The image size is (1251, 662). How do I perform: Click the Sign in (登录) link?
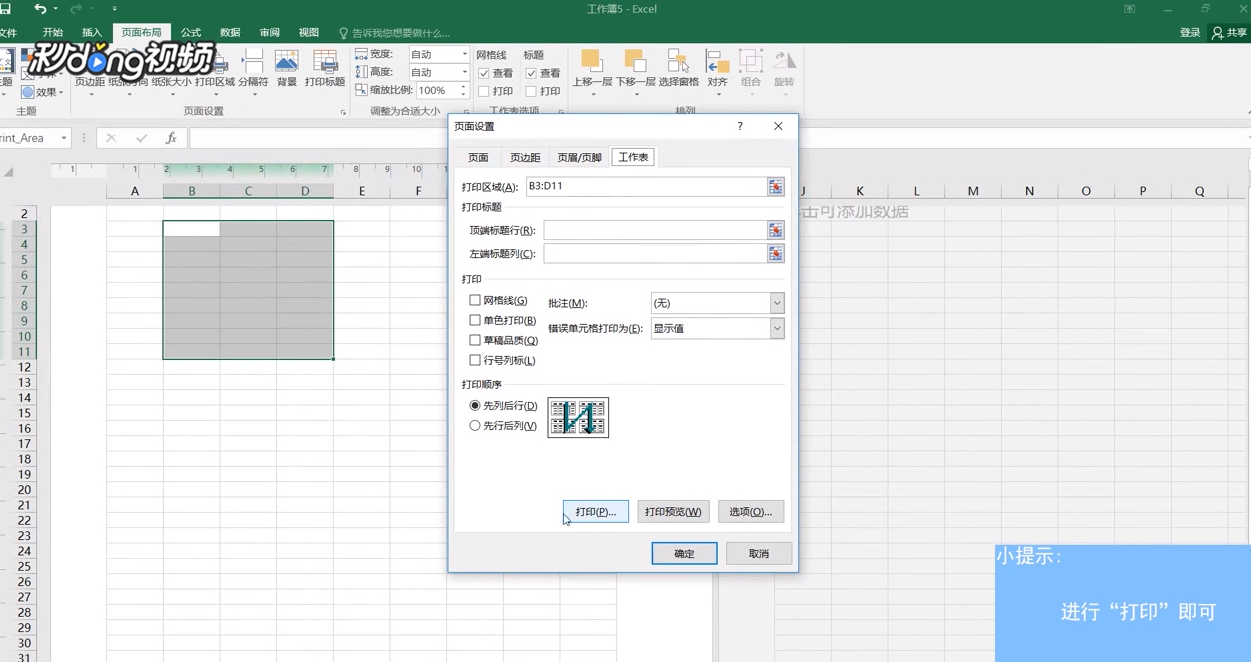1190,33
